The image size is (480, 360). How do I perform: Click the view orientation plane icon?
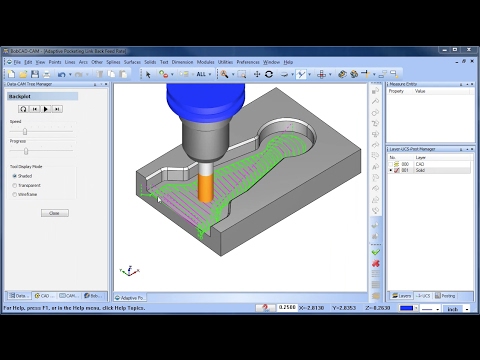coord(284,74)
